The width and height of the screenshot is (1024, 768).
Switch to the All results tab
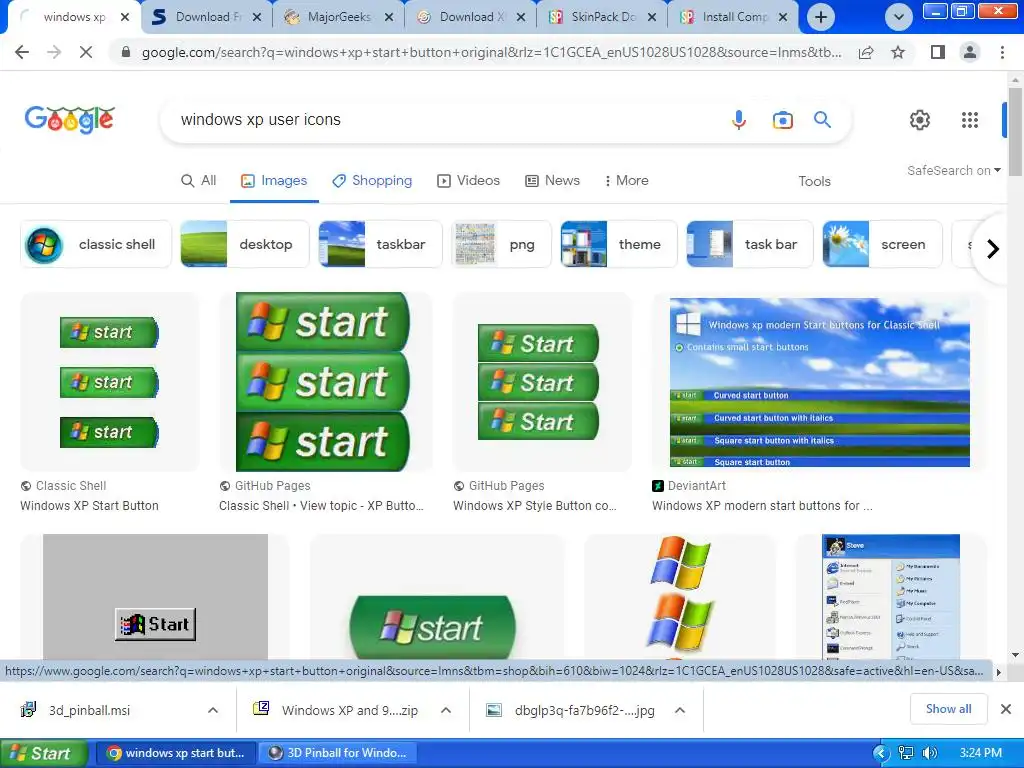pyautogui.click(x=199, y=181)
